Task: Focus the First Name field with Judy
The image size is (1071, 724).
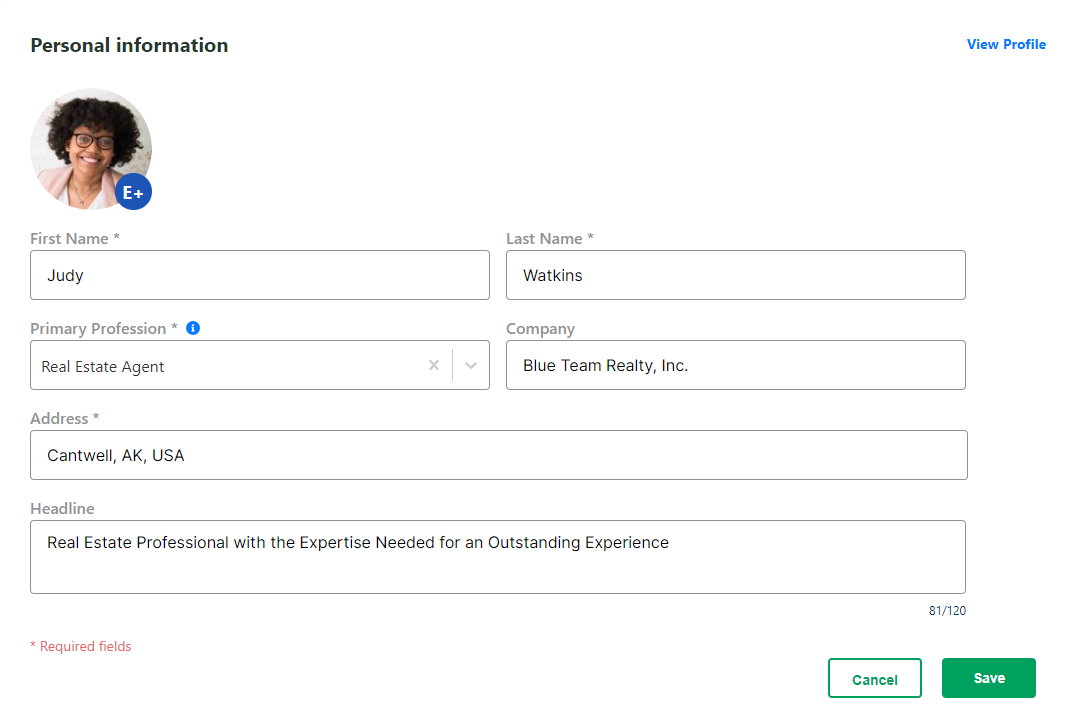Action: tap(260, 275)
